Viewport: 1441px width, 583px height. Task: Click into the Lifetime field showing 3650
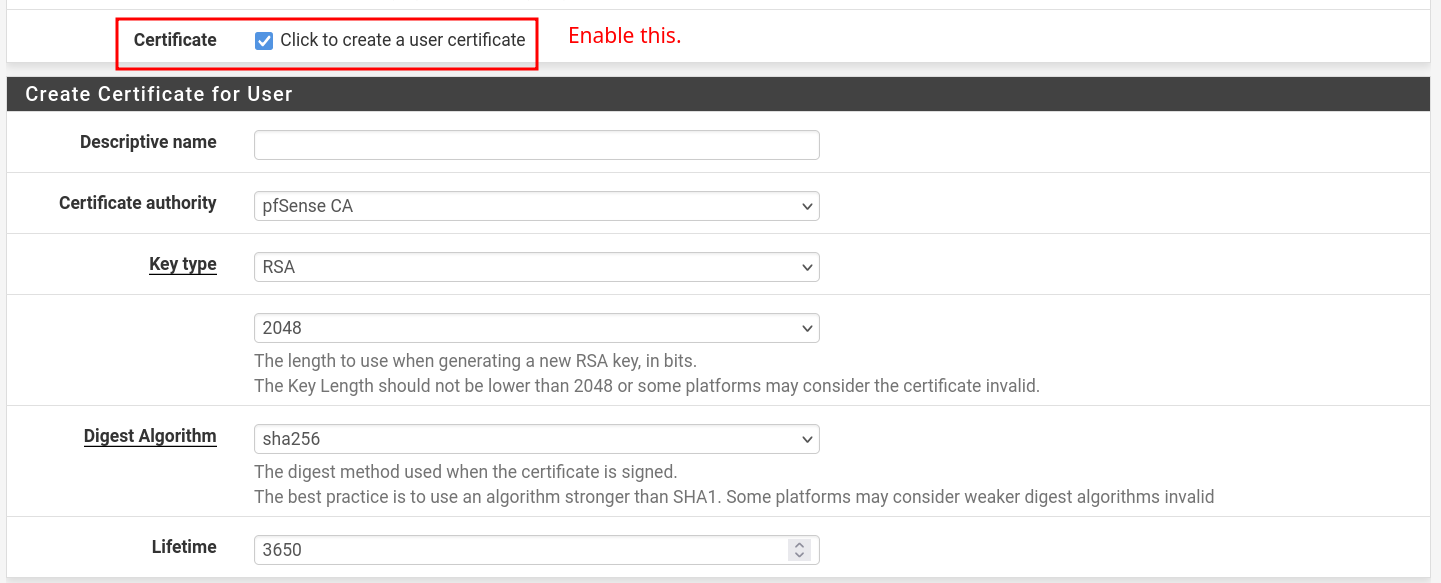[520, 550]
